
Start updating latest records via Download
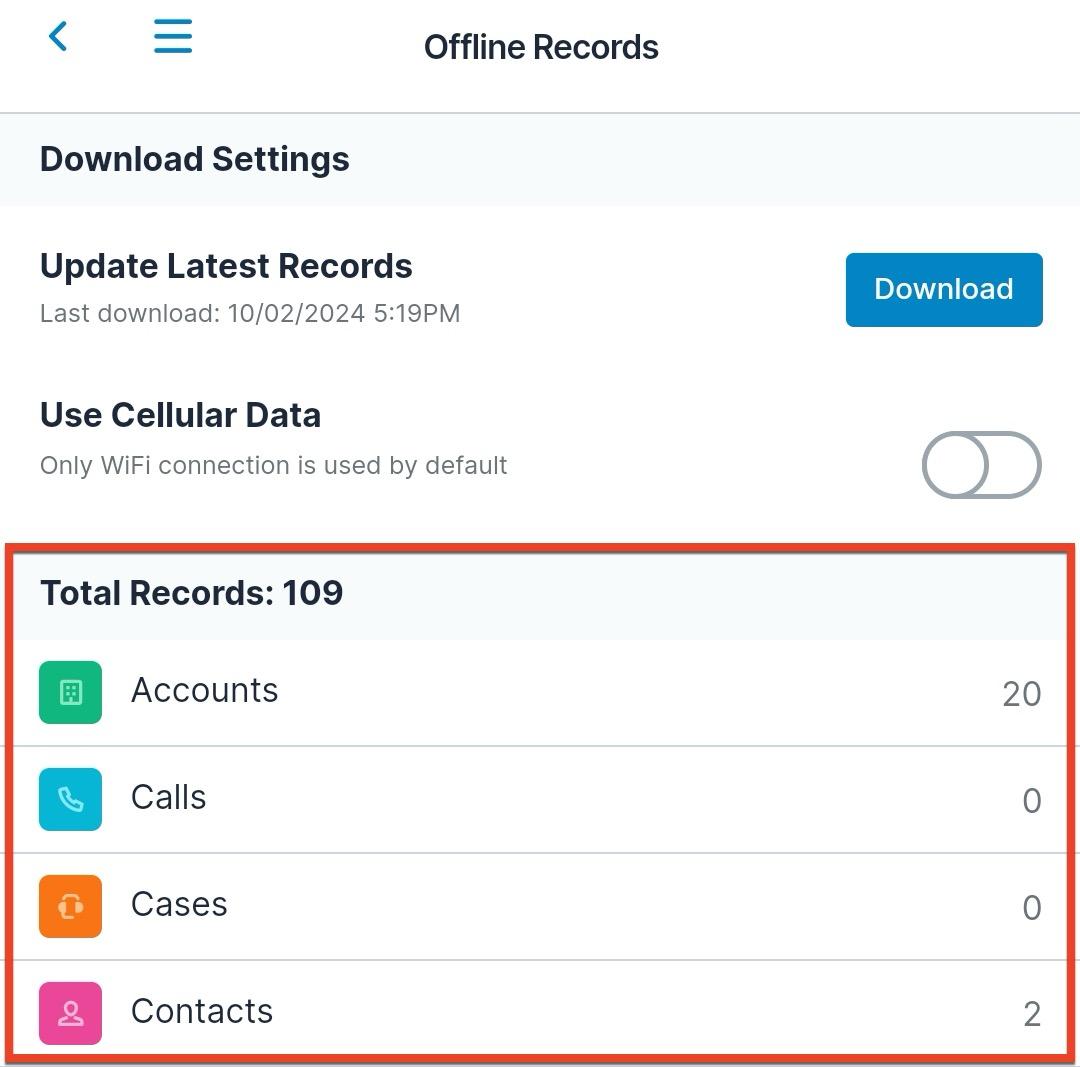coord(943,289)
